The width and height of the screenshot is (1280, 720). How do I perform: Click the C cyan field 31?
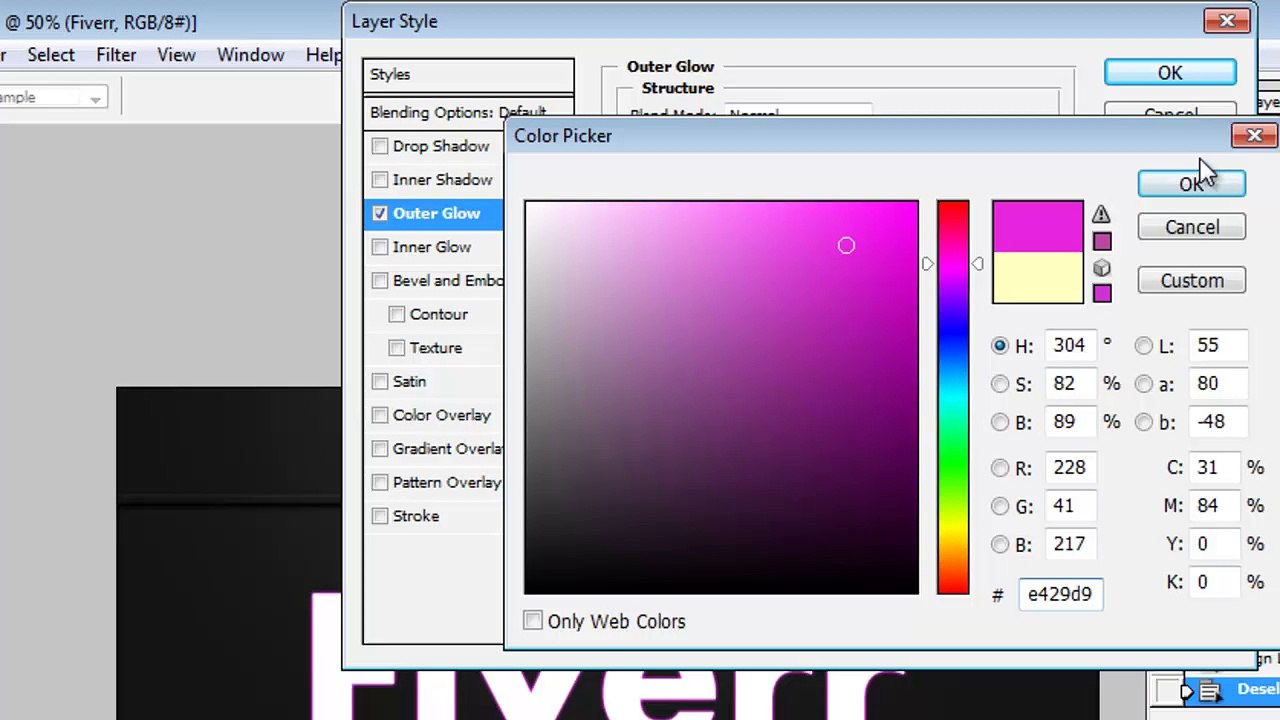[1214, 468]
